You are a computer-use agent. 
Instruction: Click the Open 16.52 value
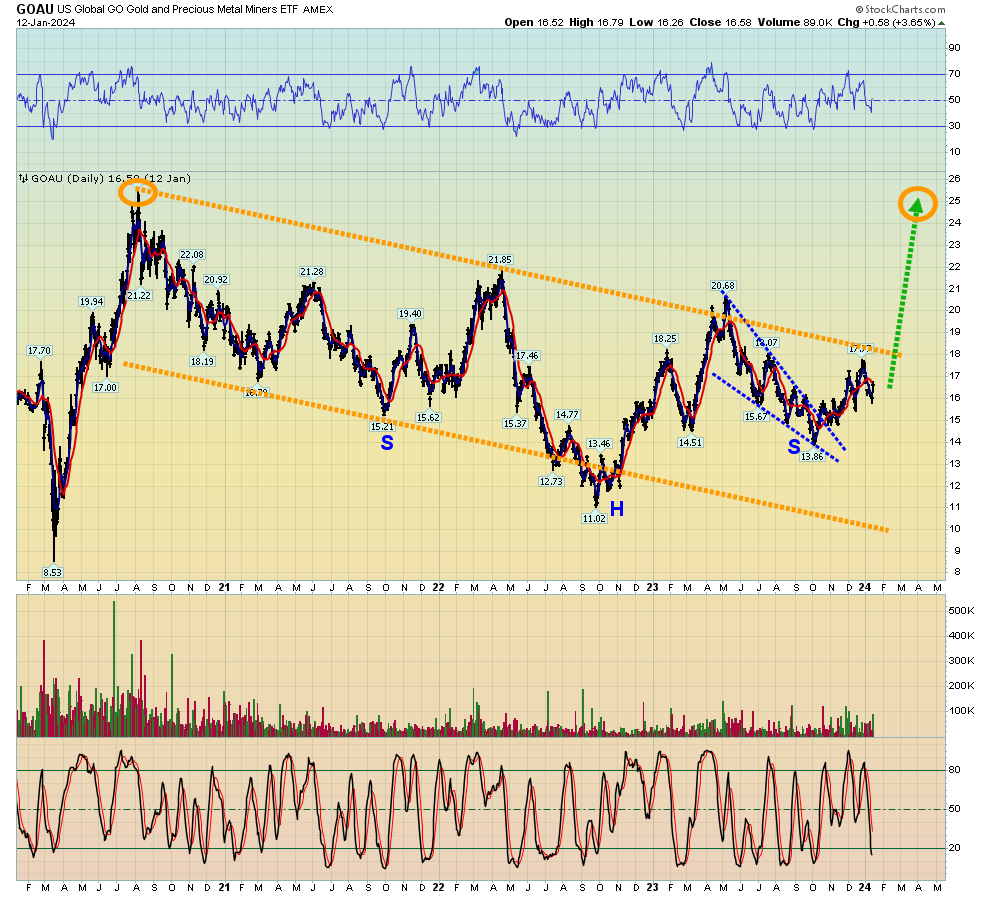click(x=534, y=23)
